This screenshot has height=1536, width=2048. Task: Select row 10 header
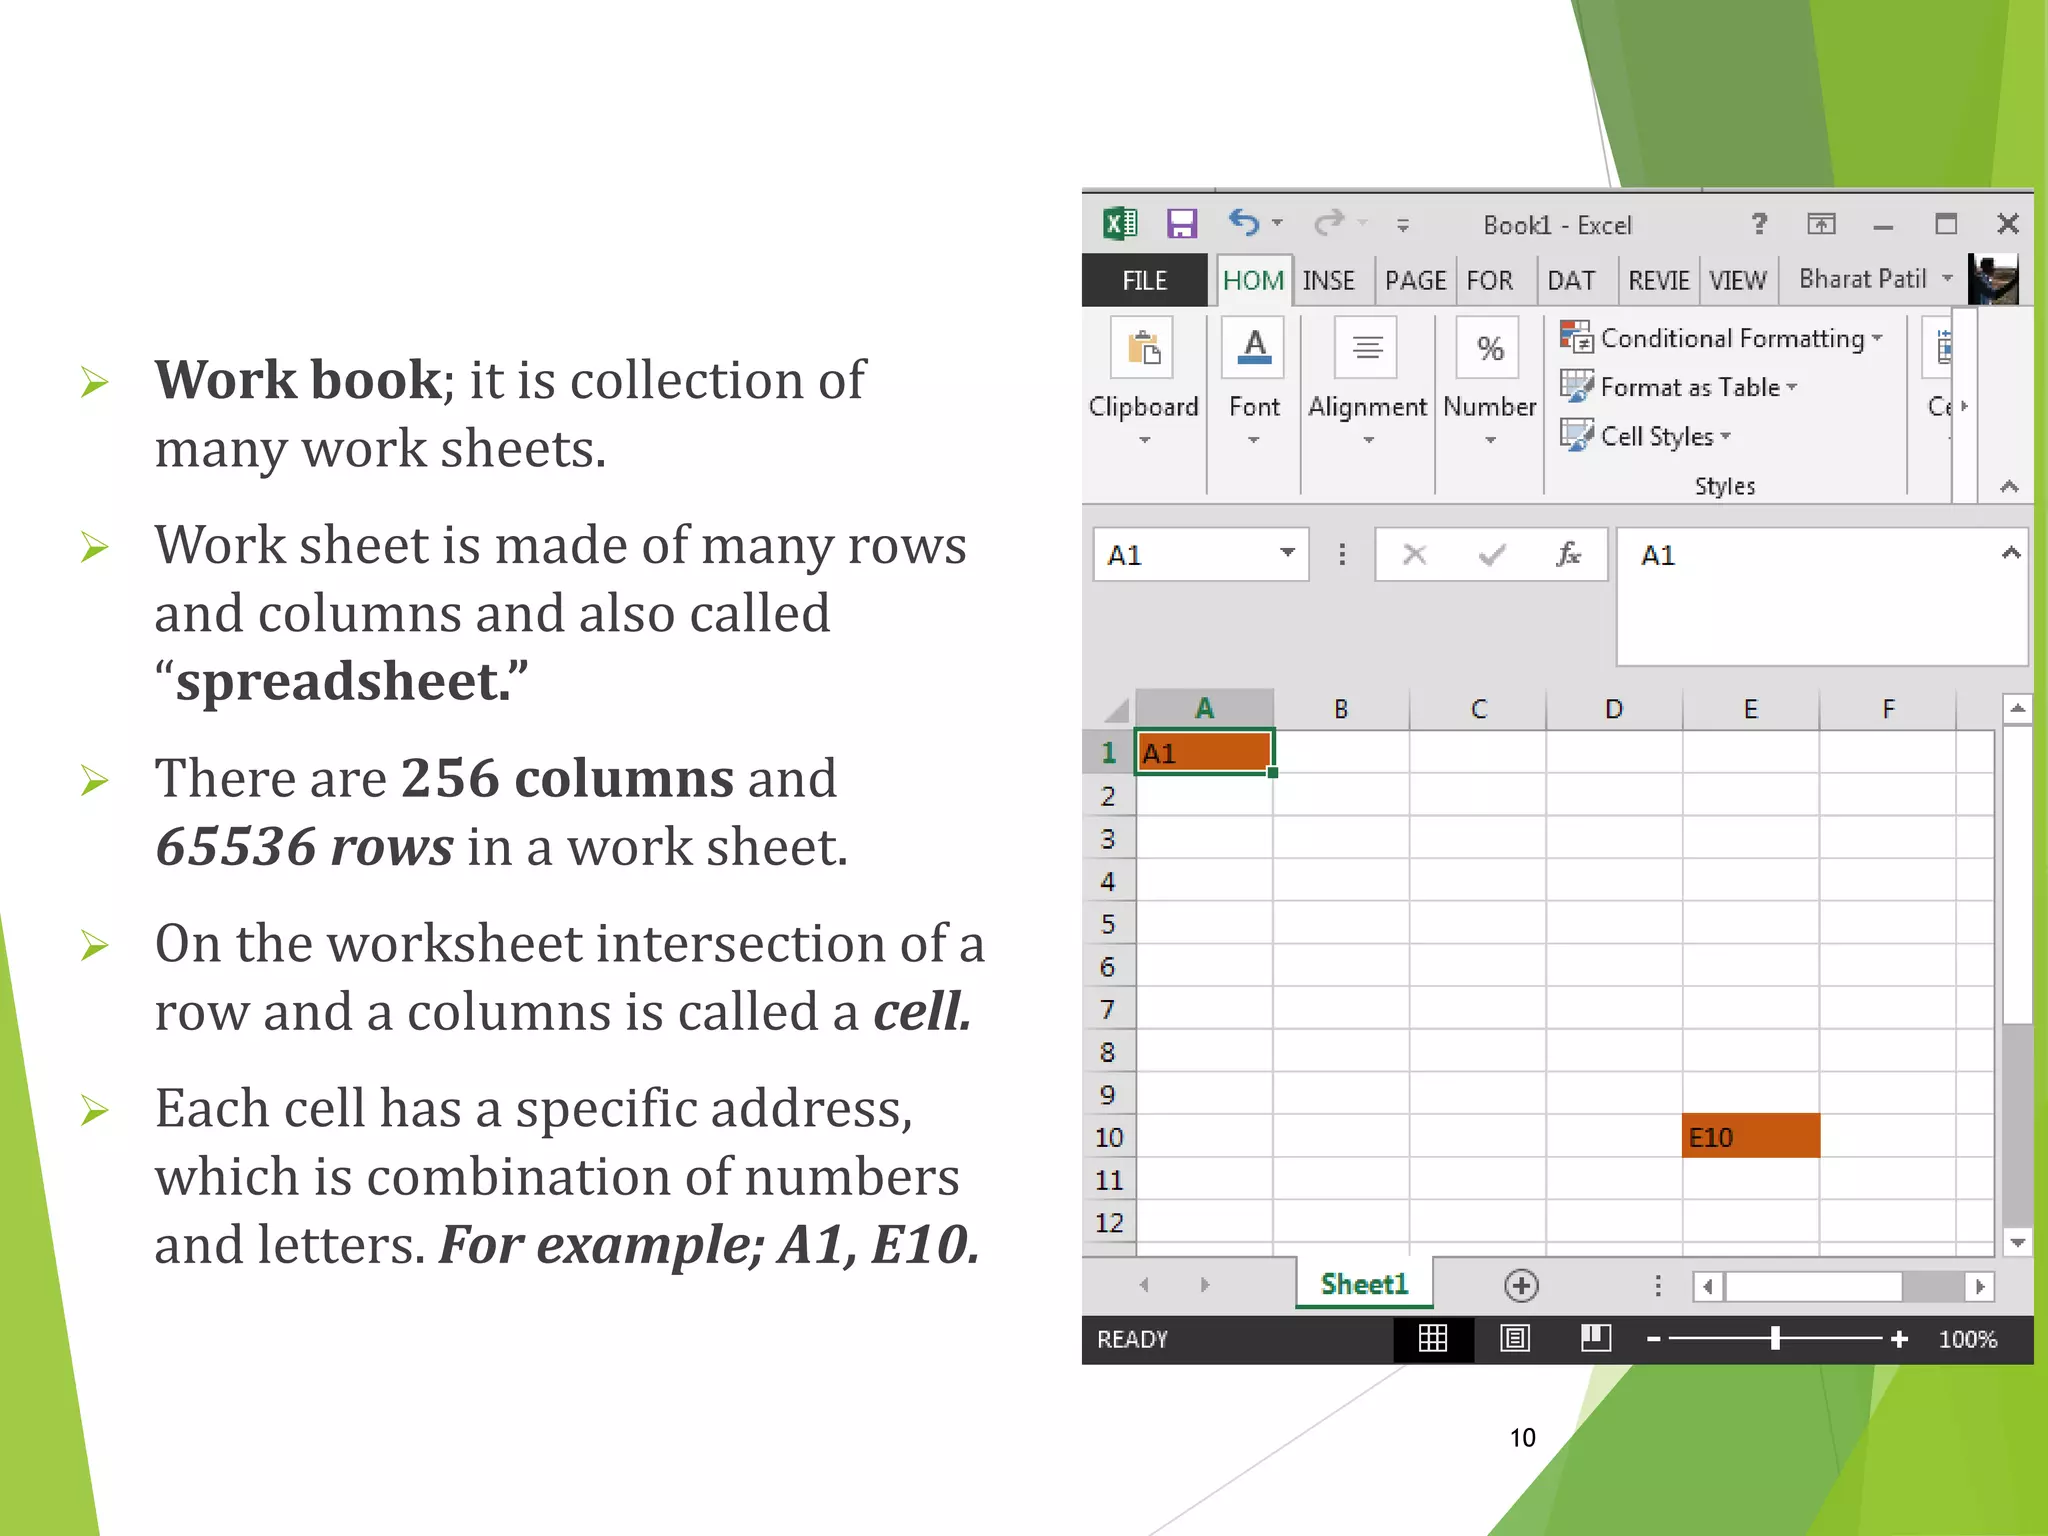pos(1108,1137)
